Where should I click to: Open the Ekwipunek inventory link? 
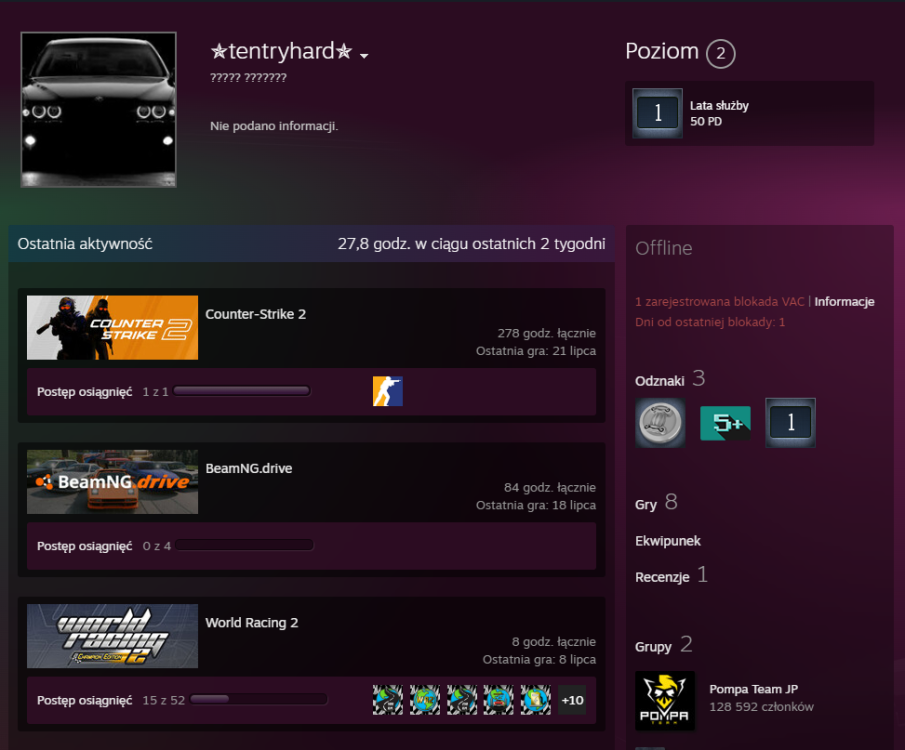[668, 541]
